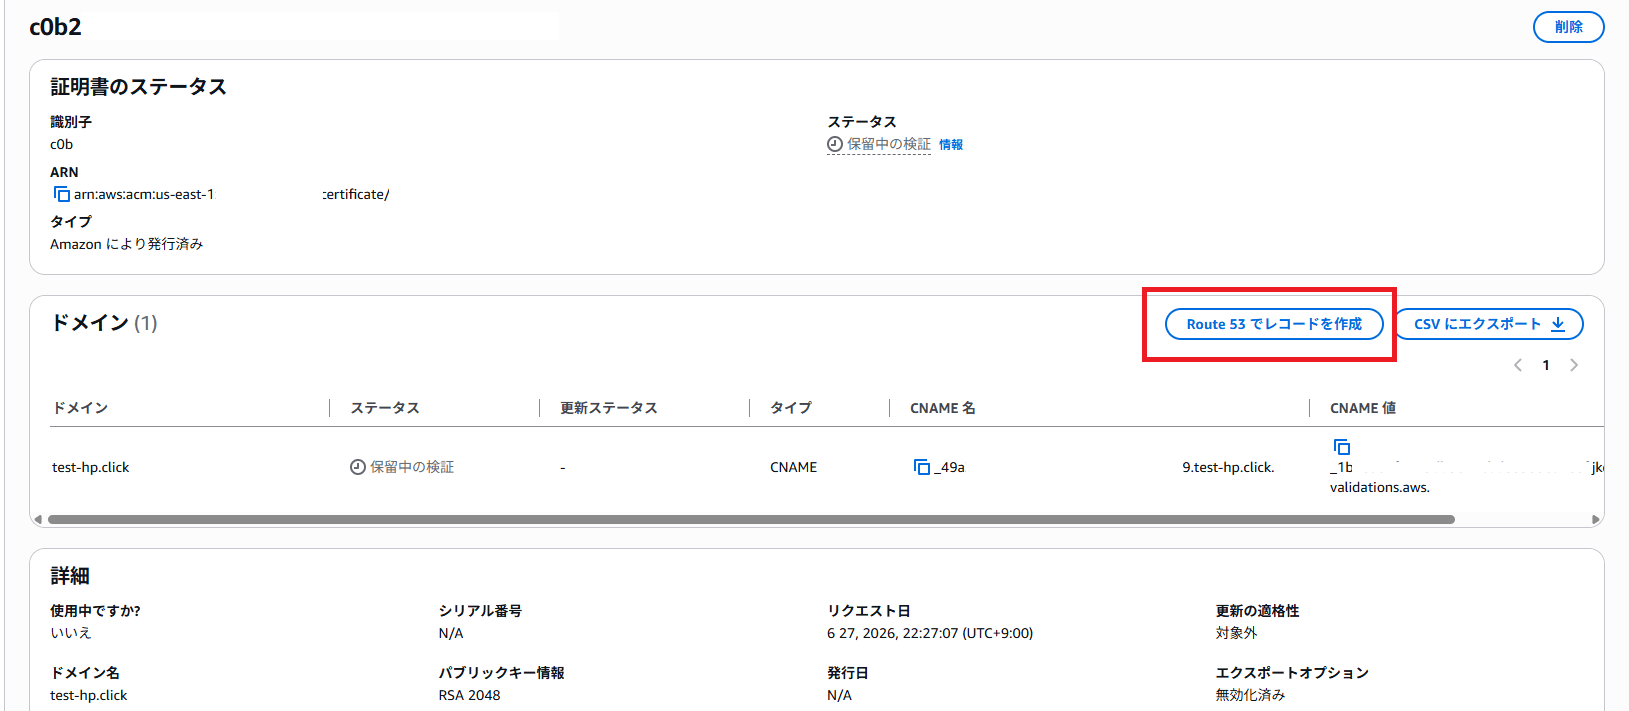Click the clock icon beside the certificate status

pos(835,144)
